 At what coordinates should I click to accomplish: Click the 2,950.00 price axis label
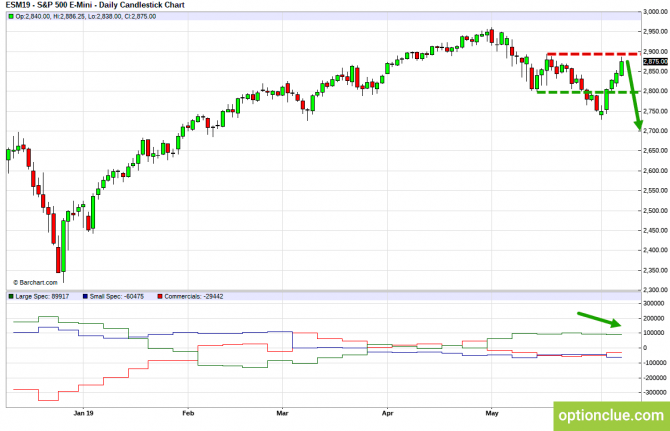point(655,31)
